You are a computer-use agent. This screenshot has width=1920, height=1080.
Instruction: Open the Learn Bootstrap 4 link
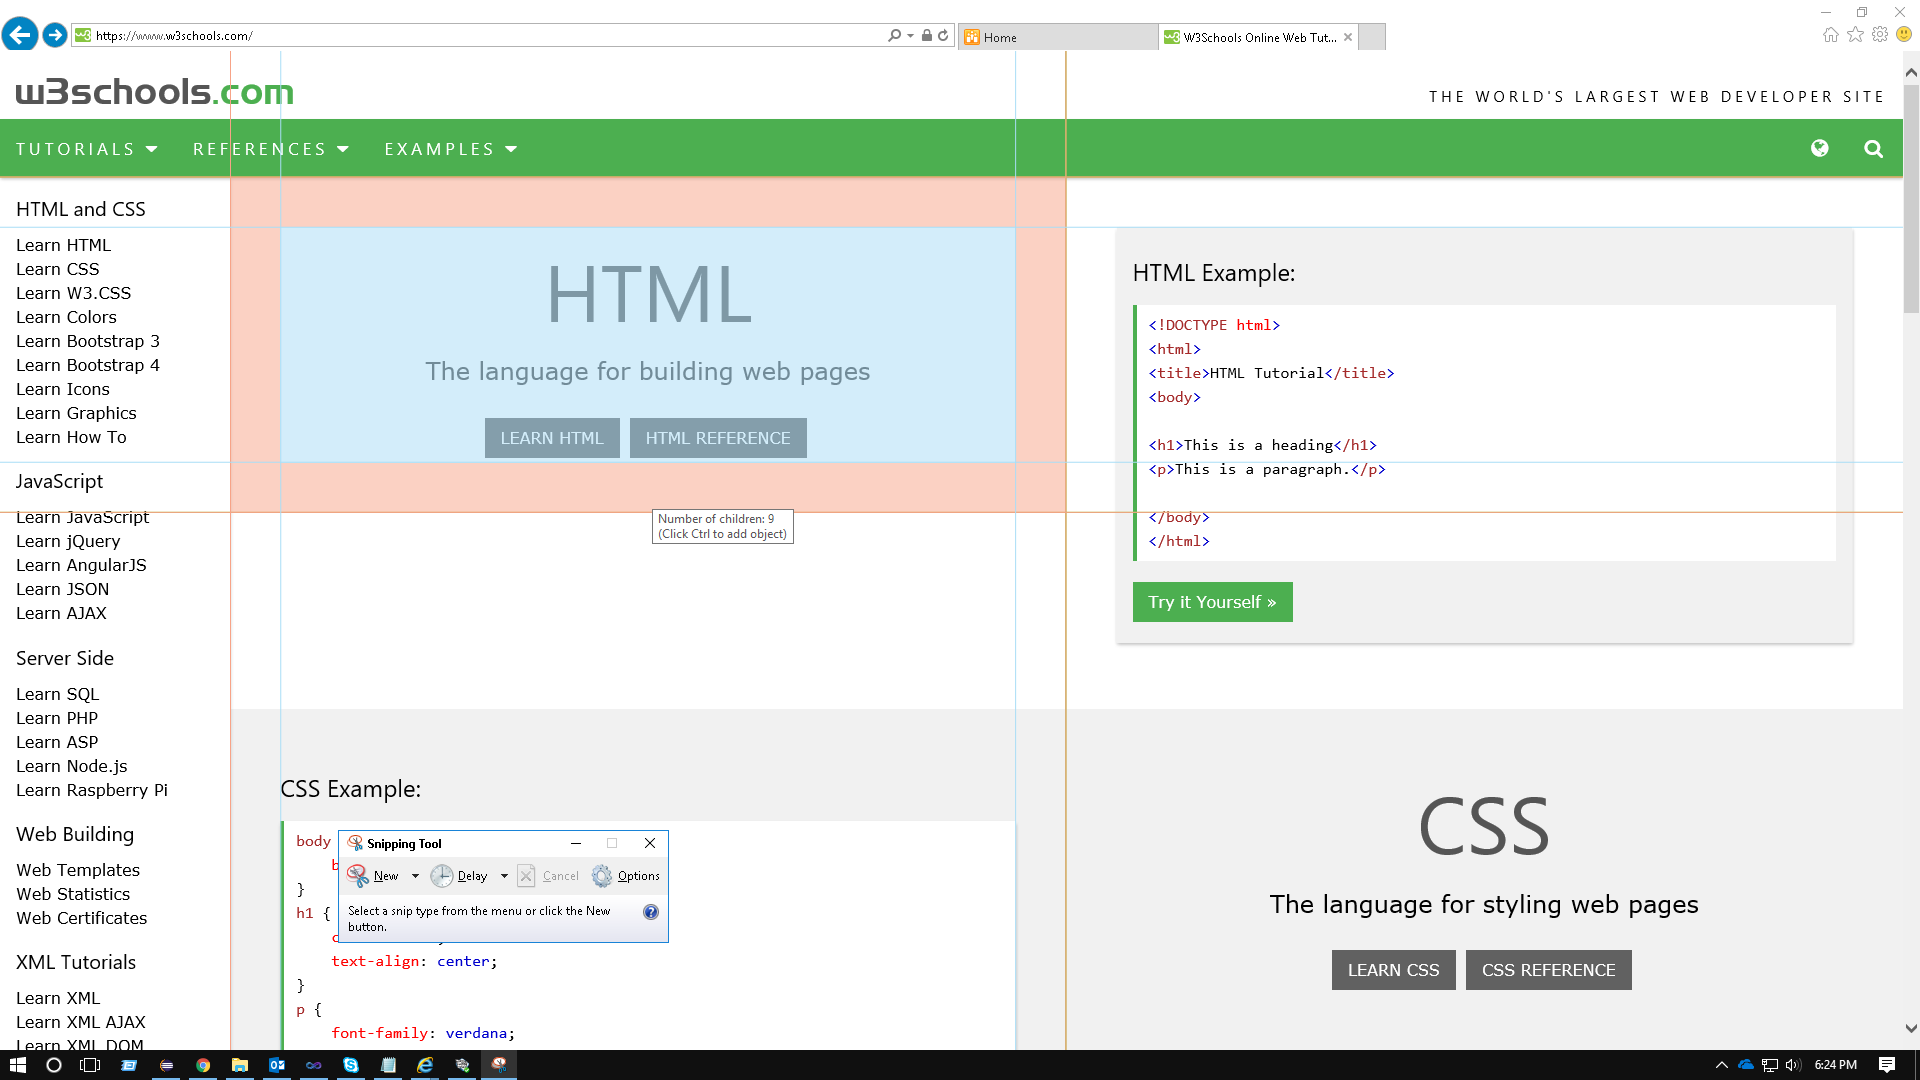88,365
